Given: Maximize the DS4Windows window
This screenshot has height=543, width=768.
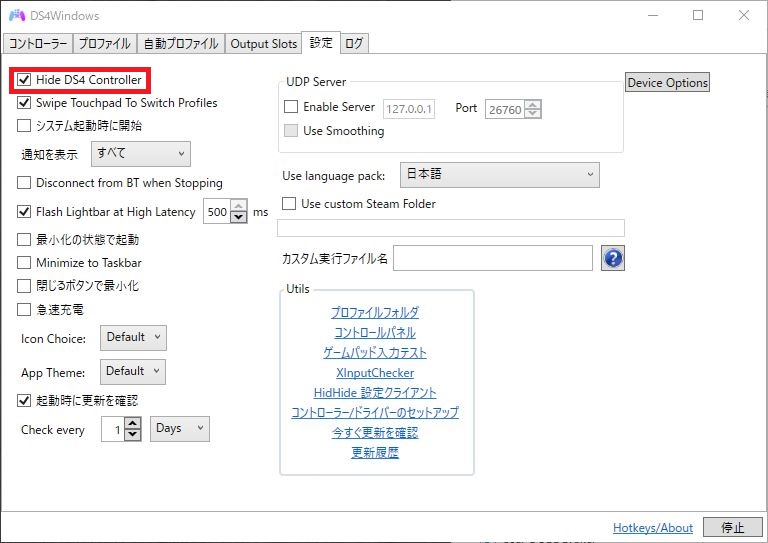Looking at the screenshot, I should (x=698, y=15).
